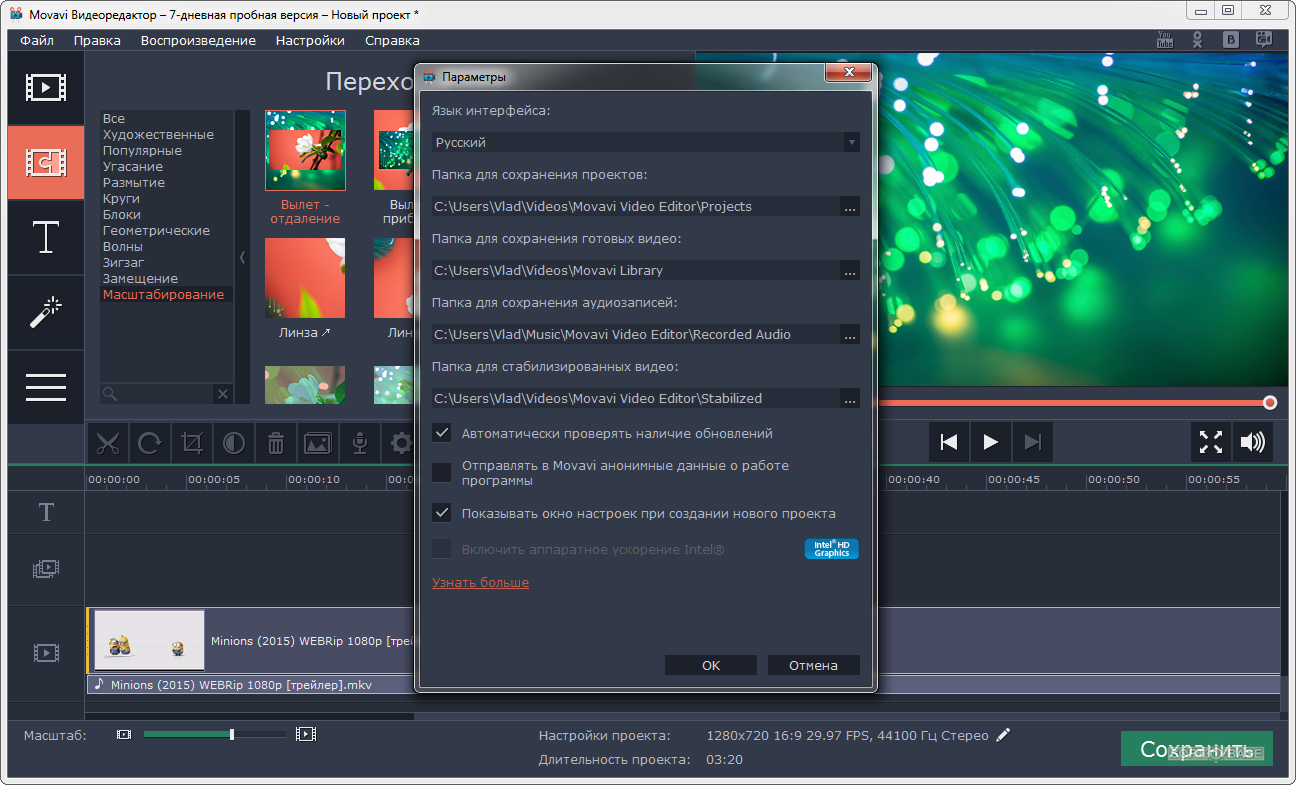Click Отмена in Параметры dialog

(813, 665)
